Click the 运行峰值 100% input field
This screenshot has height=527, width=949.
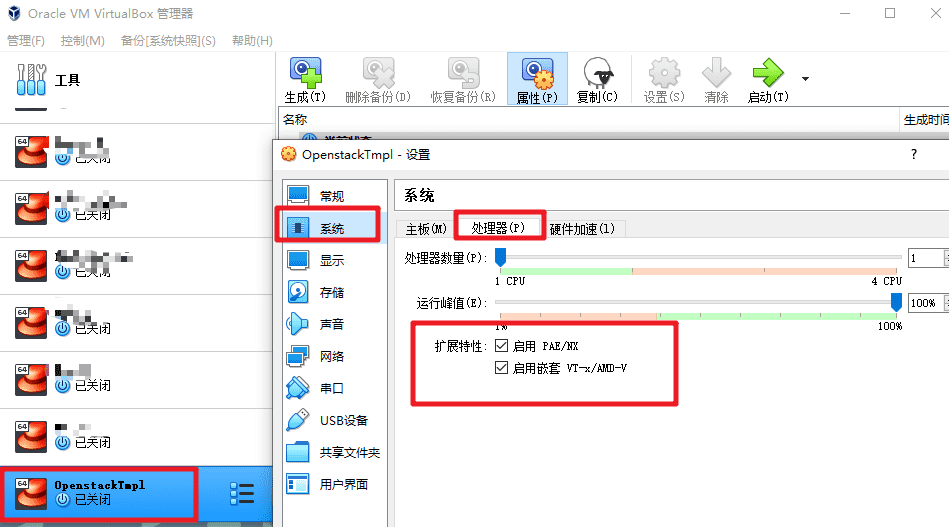[926, 303]
